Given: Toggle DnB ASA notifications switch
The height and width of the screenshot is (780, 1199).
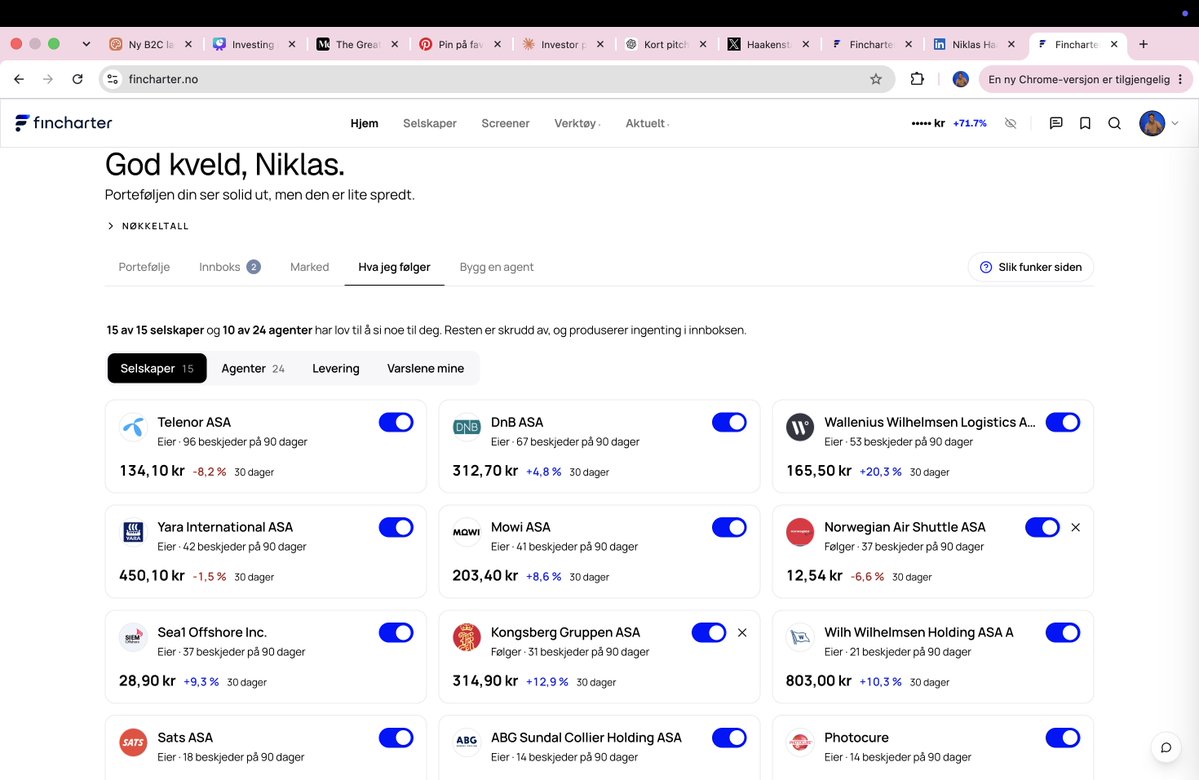Looking at the screenshot, I should (x=729, y=422).
